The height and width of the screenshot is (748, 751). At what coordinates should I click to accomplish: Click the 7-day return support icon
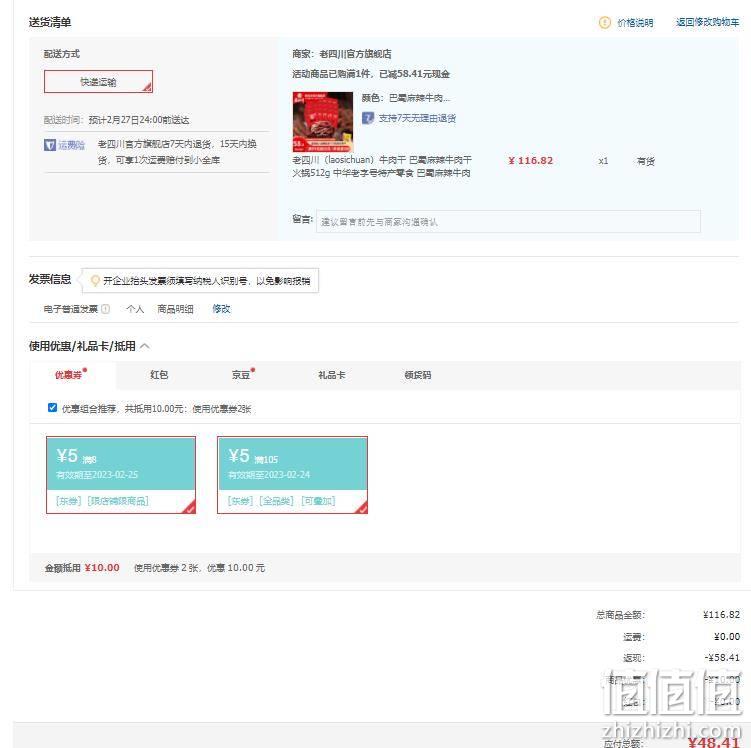pos(367,118)
